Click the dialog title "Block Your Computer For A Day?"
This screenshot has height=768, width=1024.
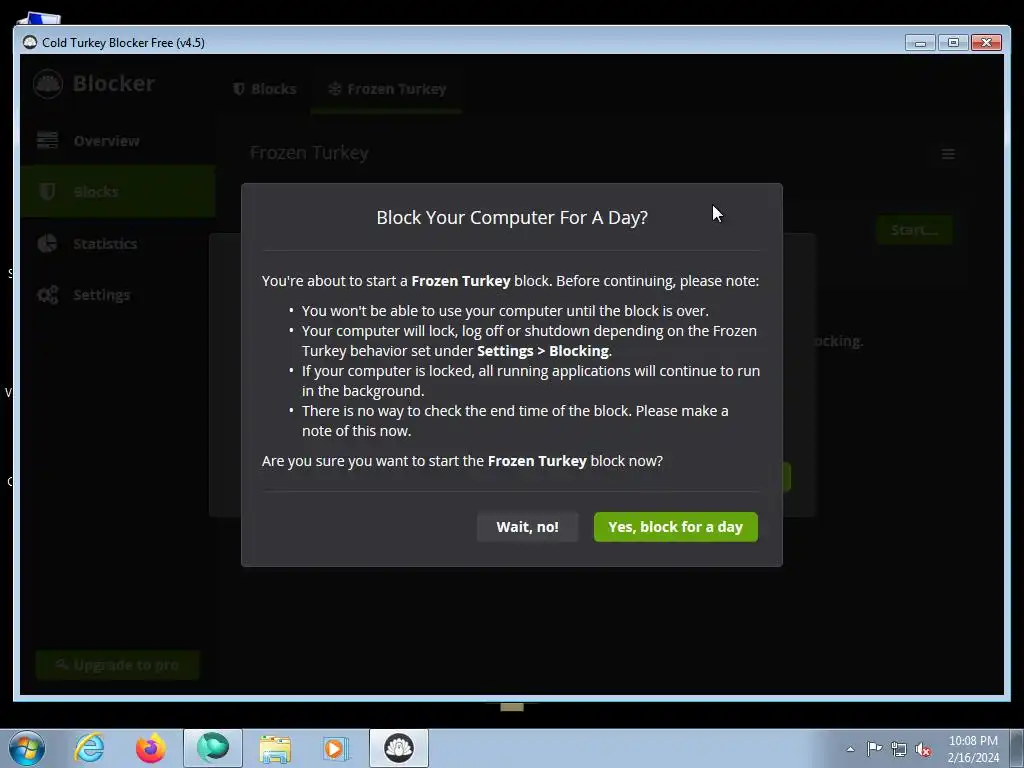[512, 217]
